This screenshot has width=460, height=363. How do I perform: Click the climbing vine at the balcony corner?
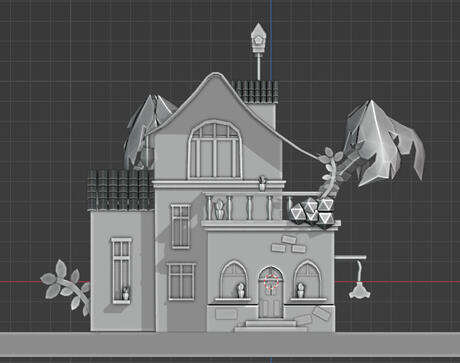click(x=332, y=173)
